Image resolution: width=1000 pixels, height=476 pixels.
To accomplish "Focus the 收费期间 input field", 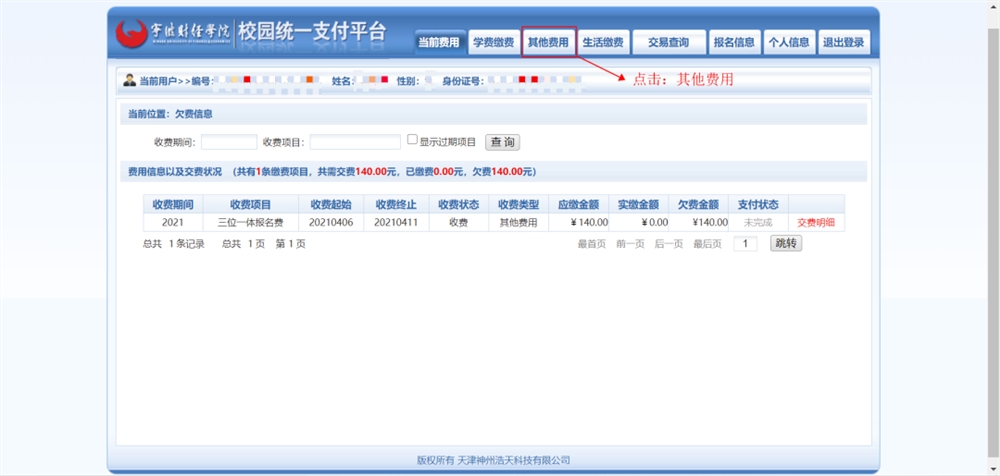I will pyautogui.click(x=229, y=142).
